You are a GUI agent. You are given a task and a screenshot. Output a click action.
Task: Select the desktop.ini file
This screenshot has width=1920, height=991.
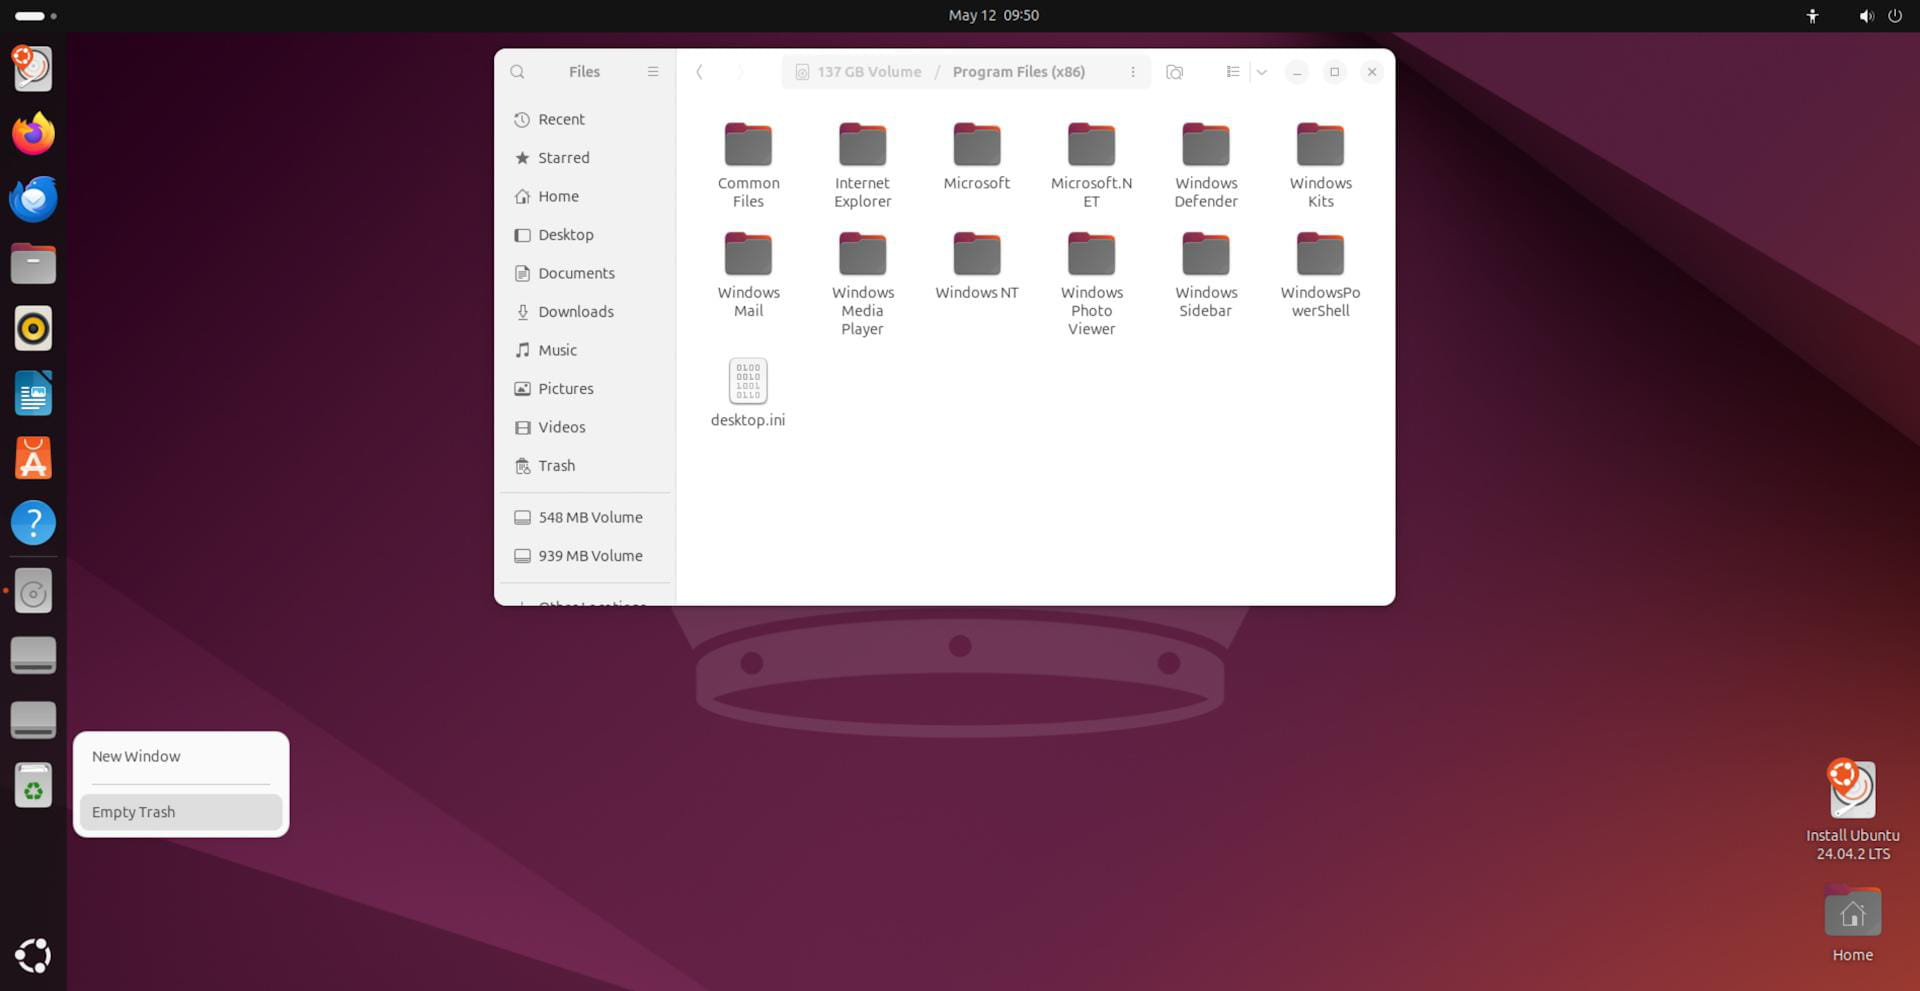click(748, 393)
